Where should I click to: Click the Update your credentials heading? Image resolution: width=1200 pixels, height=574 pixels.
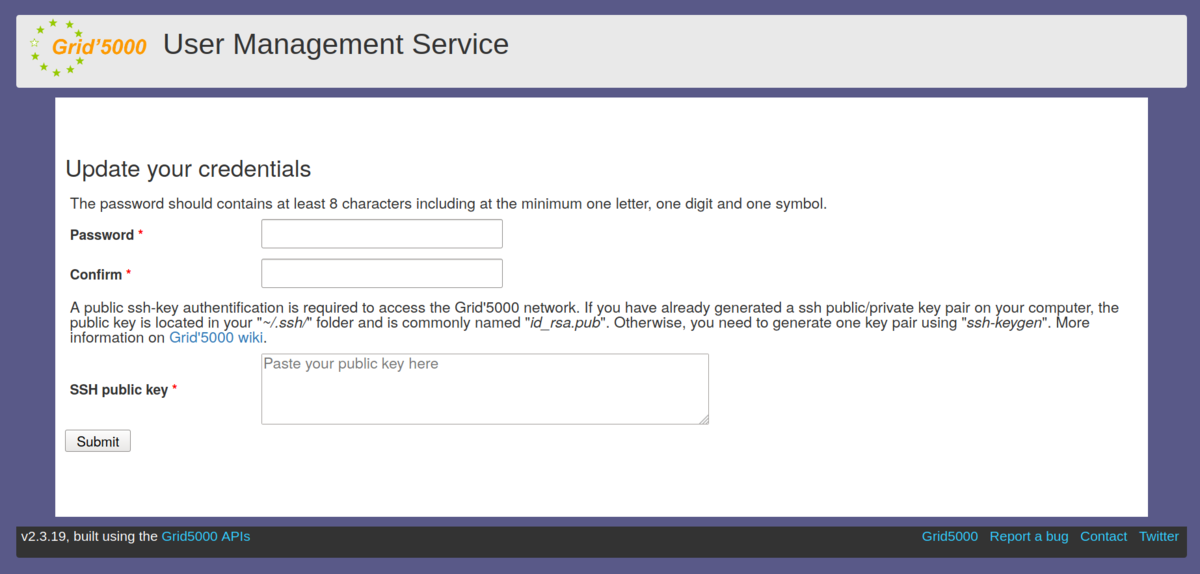(x=188, y=169)
